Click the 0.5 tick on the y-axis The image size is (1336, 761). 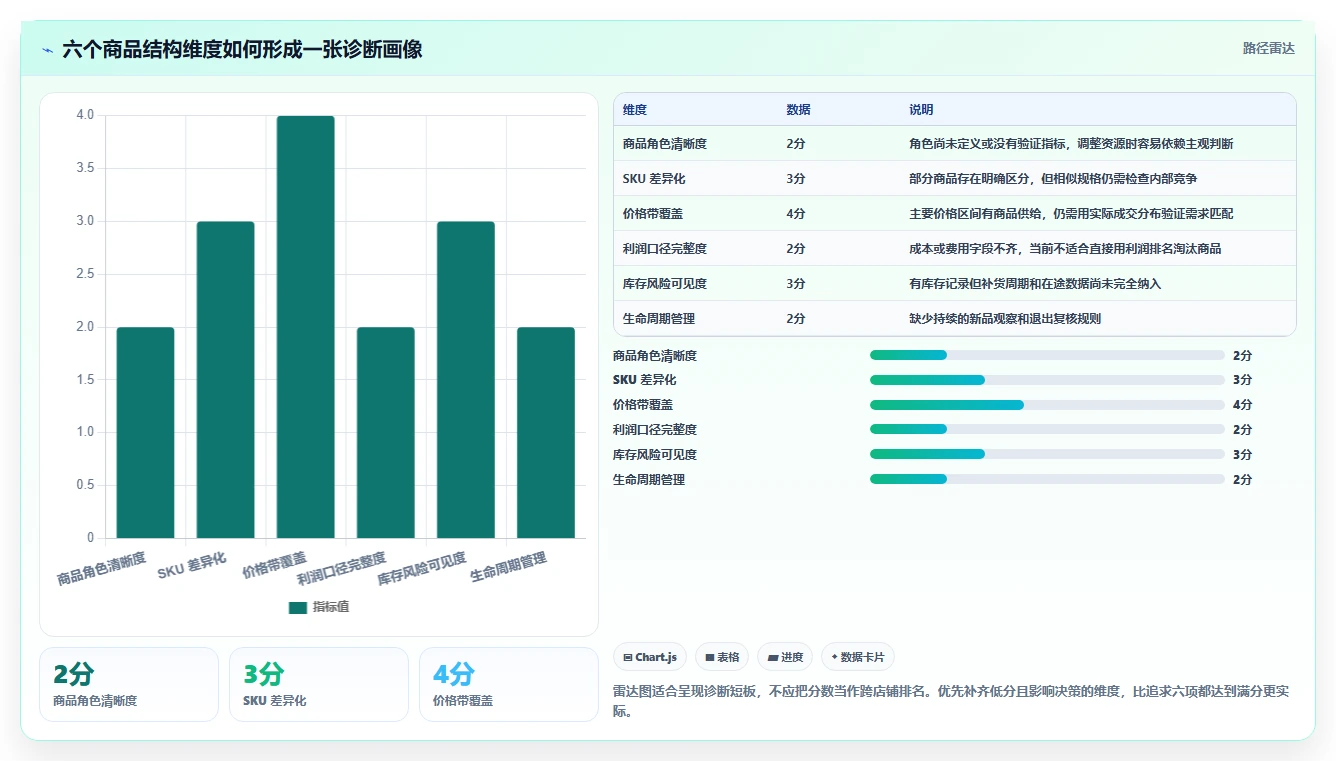tap(85, 485)
